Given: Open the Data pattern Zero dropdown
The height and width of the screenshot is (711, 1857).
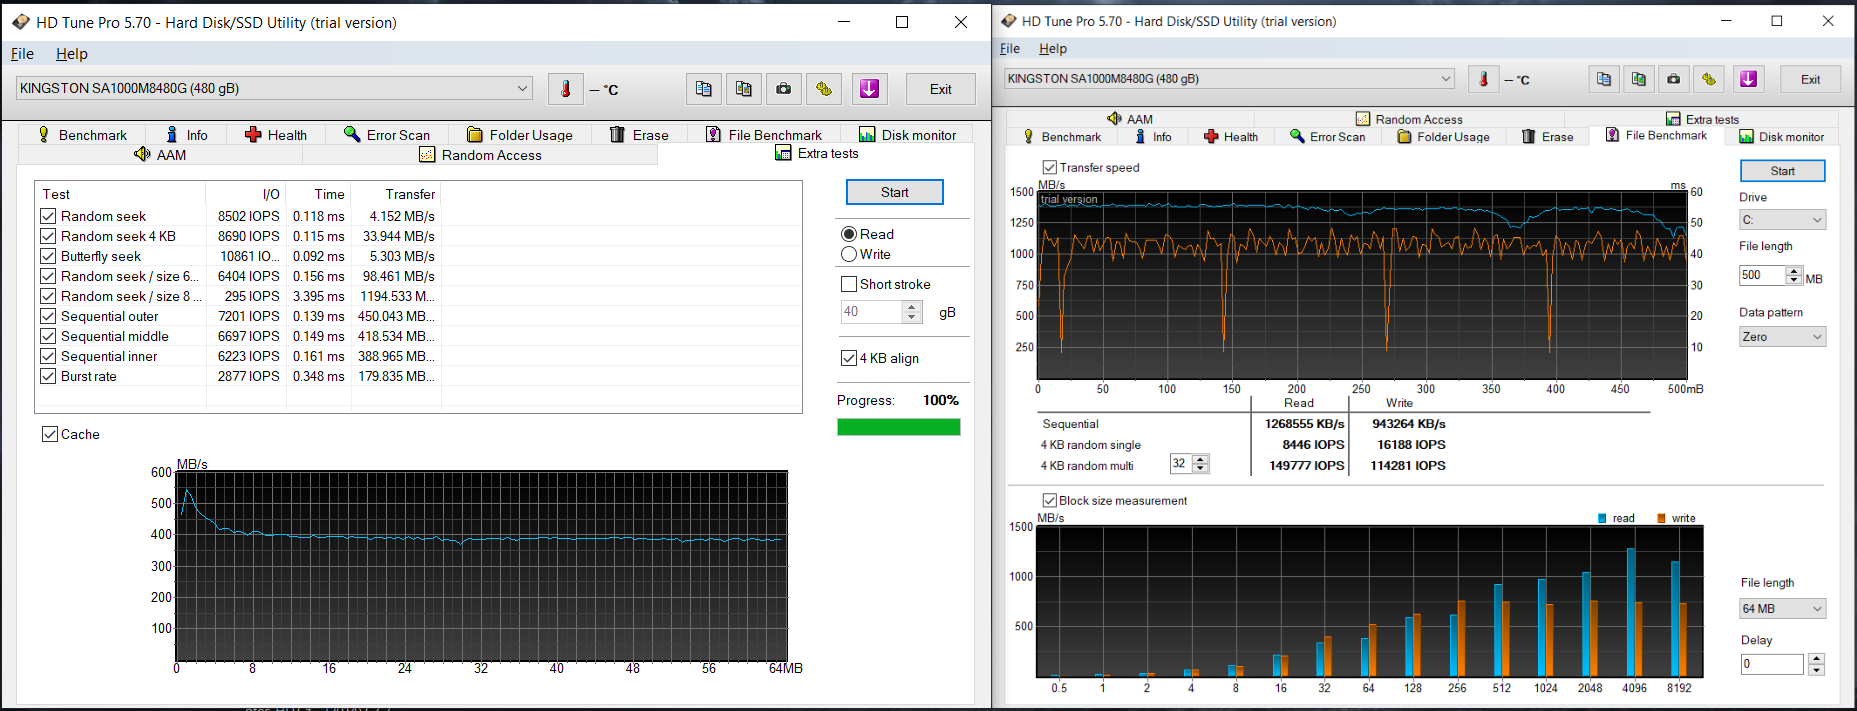Looking at the screenshot, I should [1782, 337].
